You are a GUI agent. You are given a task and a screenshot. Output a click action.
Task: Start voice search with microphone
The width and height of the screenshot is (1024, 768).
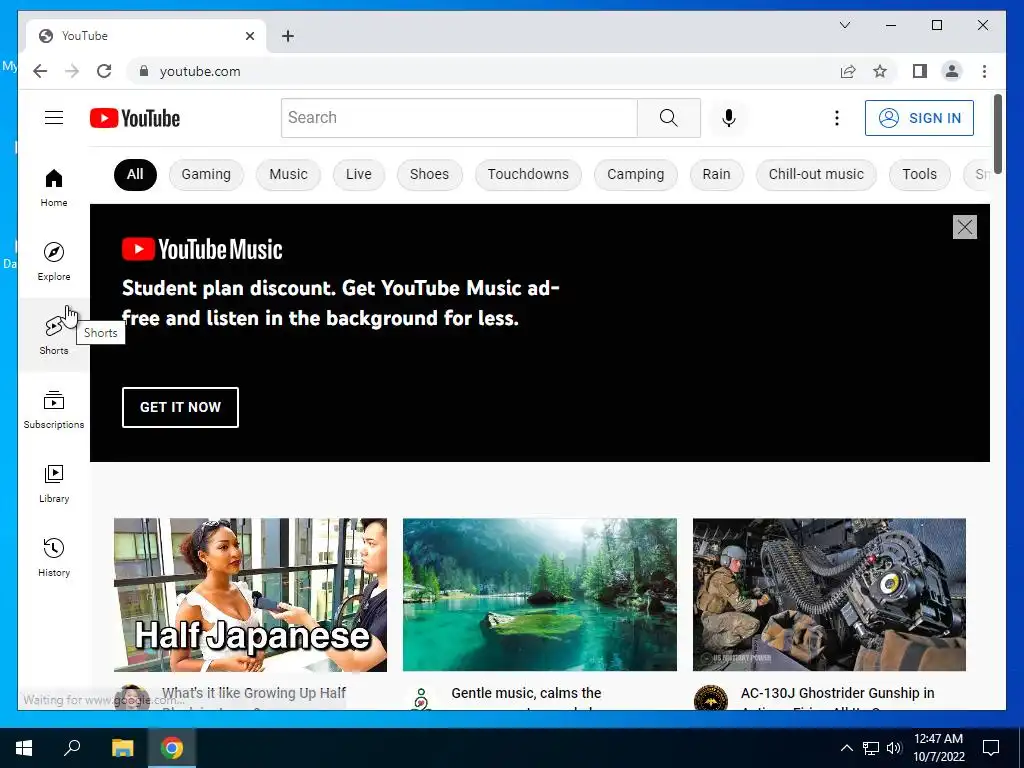pos(729,118)
